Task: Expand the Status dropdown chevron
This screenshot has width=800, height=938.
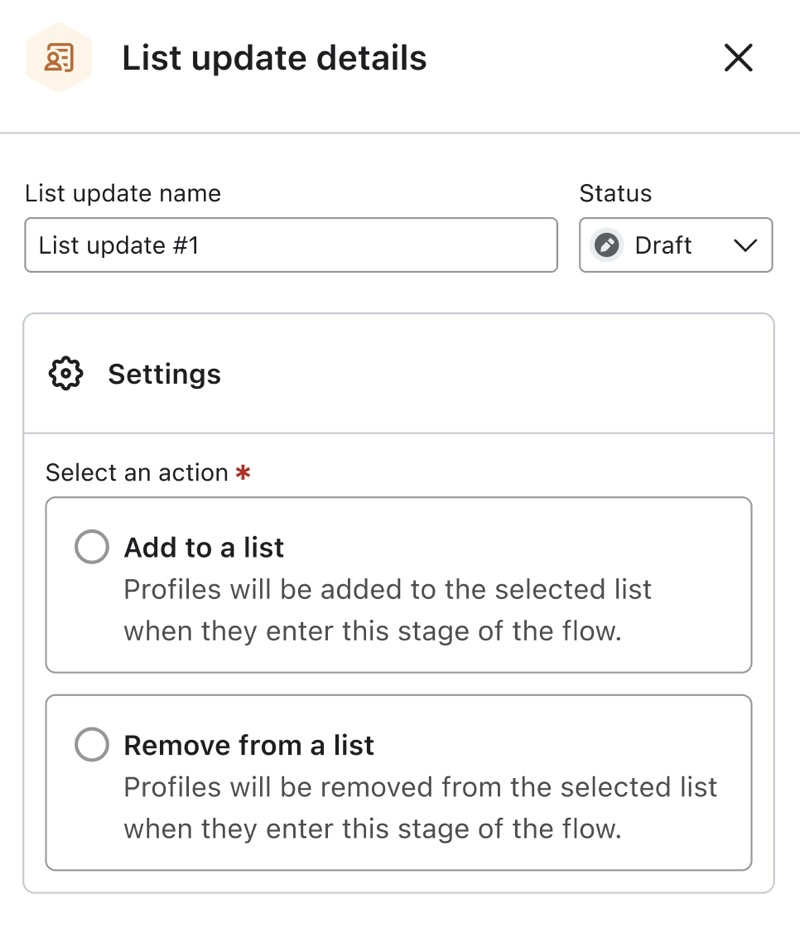Action: pyautogui.click(x=745, y=245)
